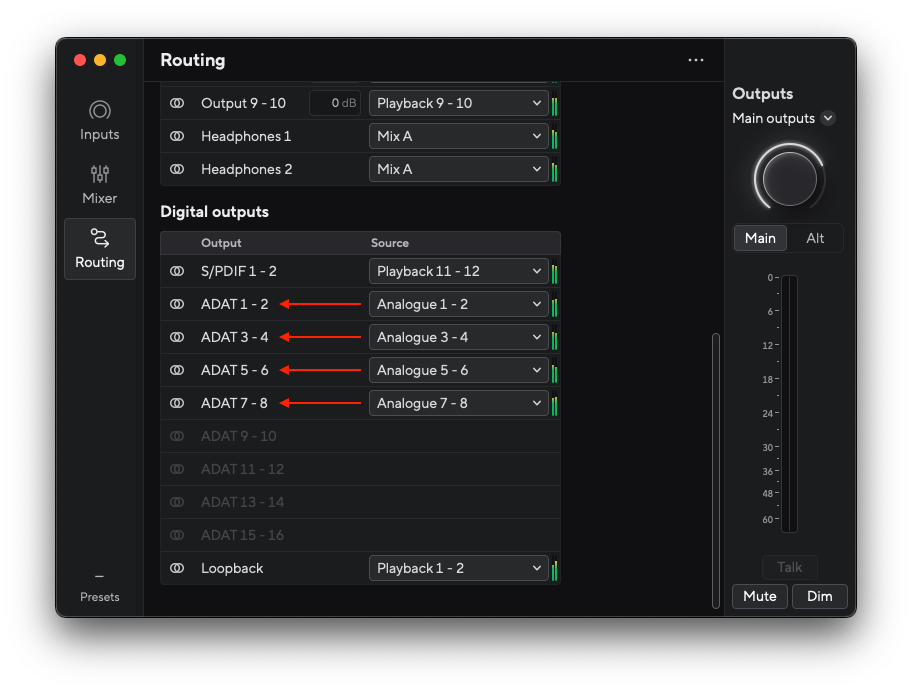Viewport: 912px width, 691px height.
Task: Switch to the Alt output tab
Action: click(815, 238)
